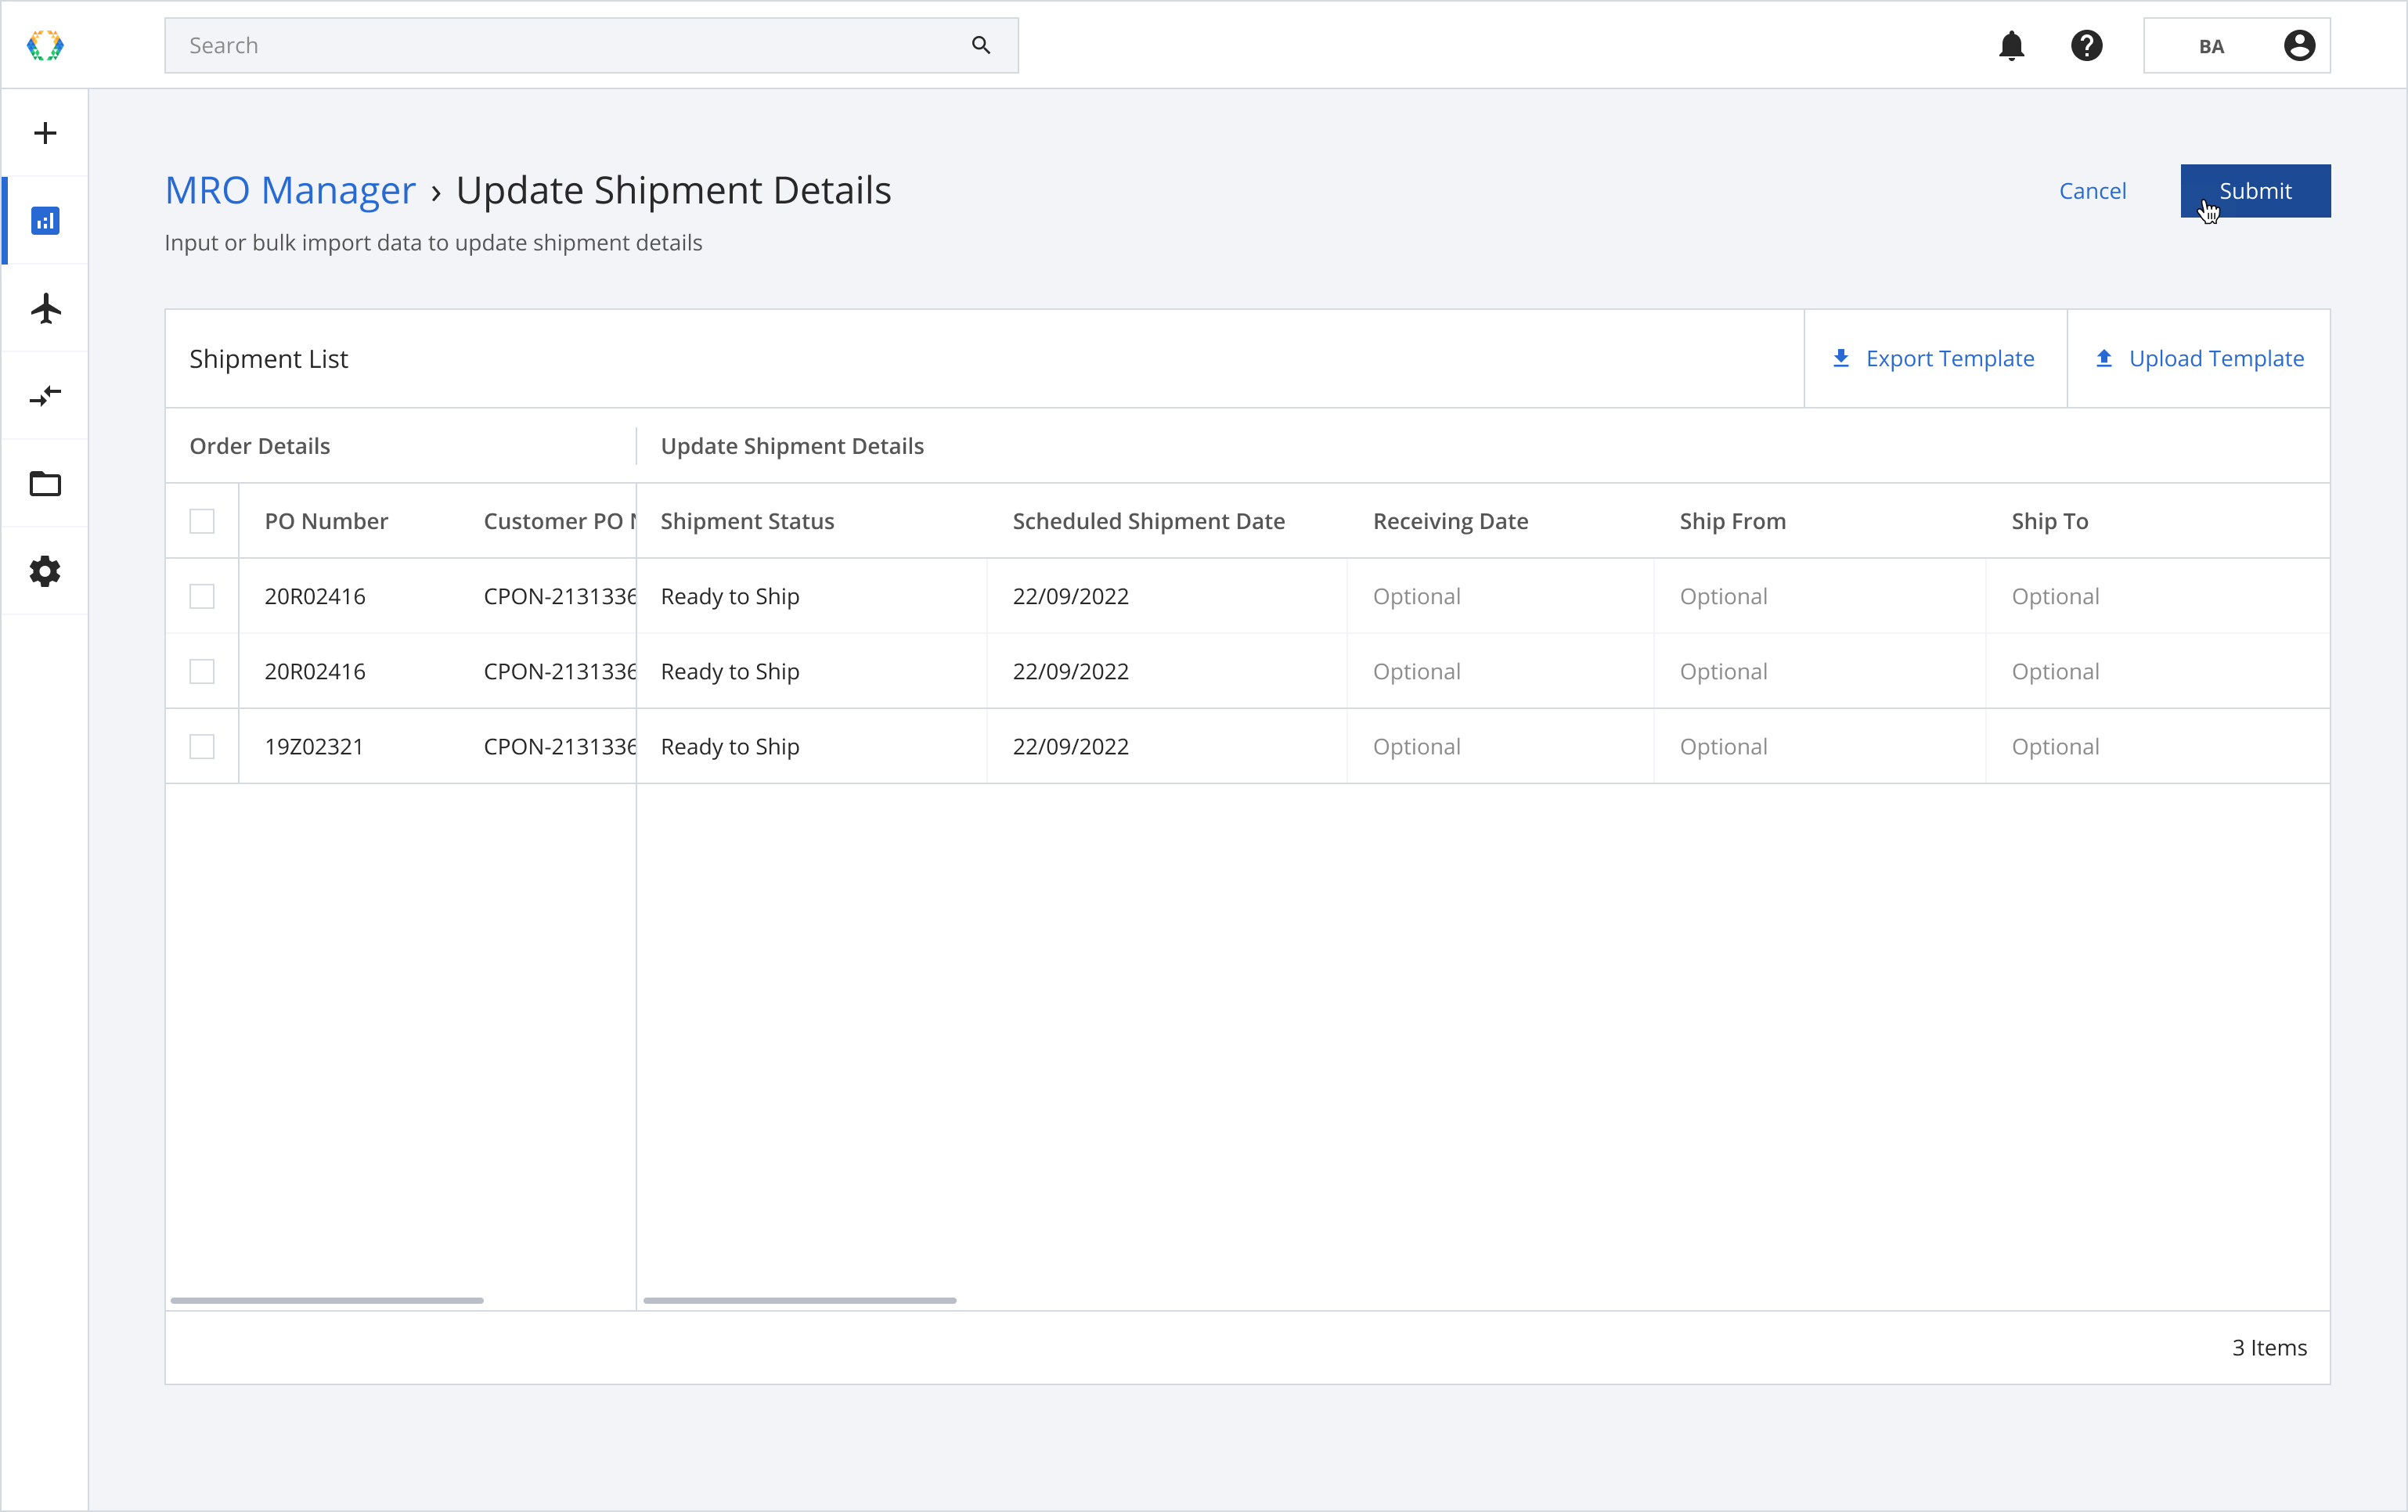
Task: Click Ship From field in first 20R02416 row
Action: point(1819,596)
